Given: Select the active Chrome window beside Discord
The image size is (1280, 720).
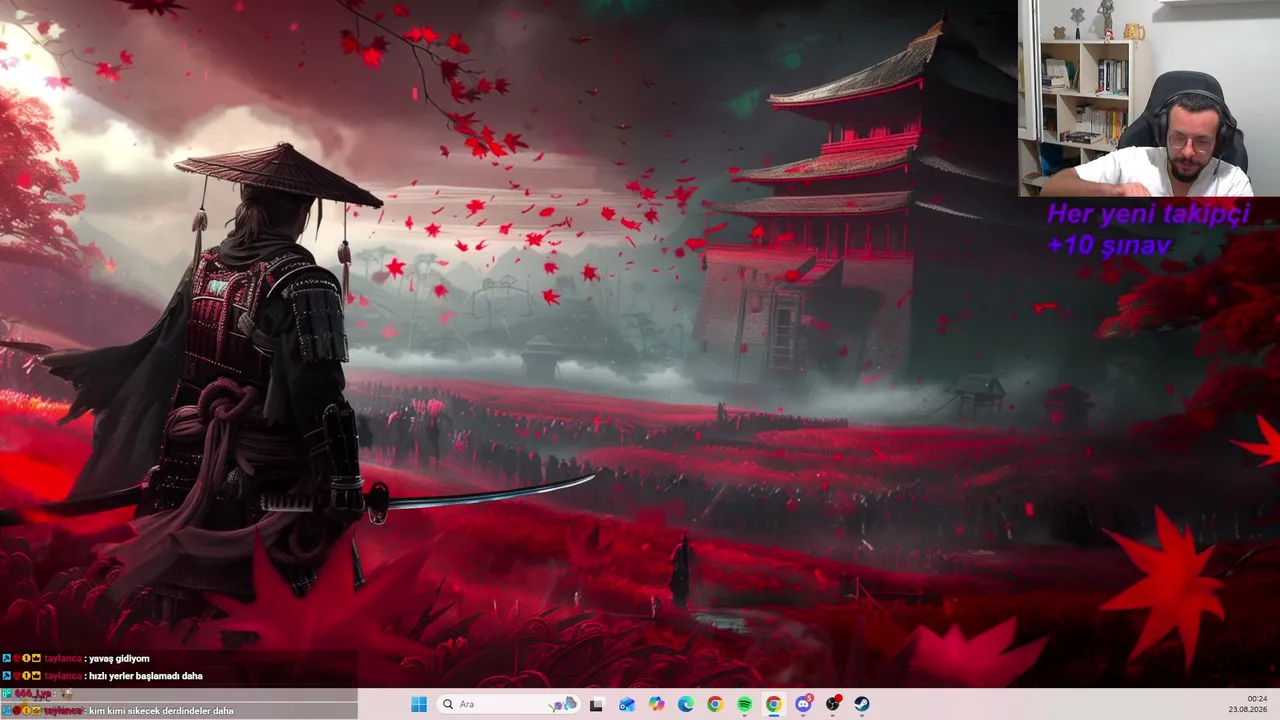Looking at the screenshot, I should click(x=774, y=704).
